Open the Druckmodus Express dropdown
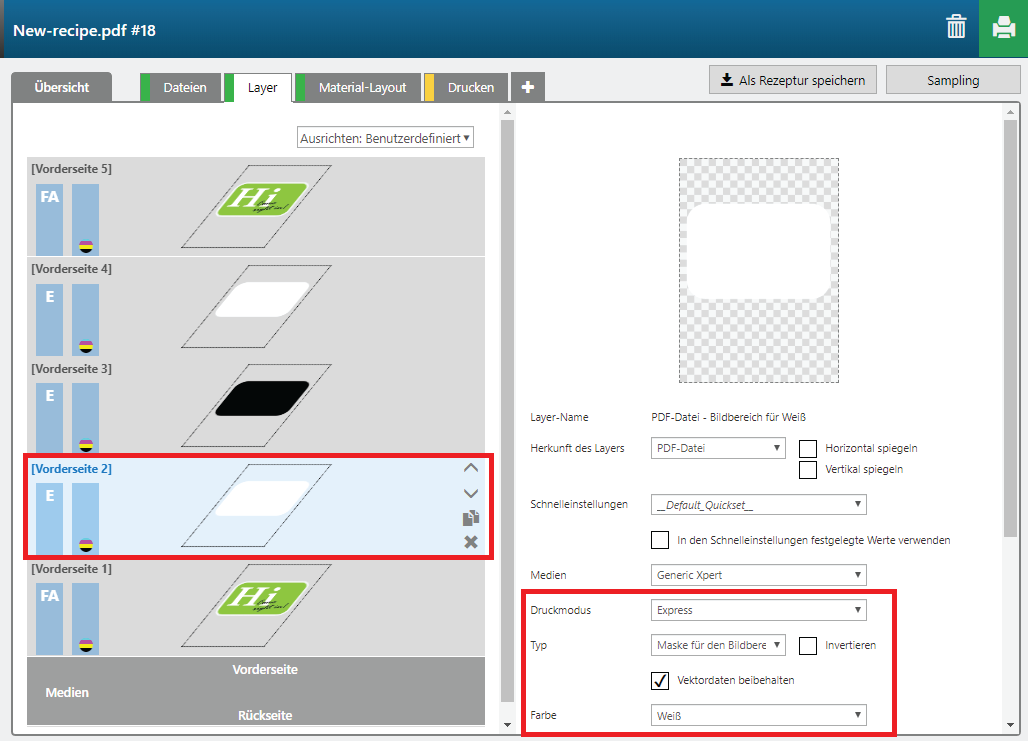 tap(758, 610)
